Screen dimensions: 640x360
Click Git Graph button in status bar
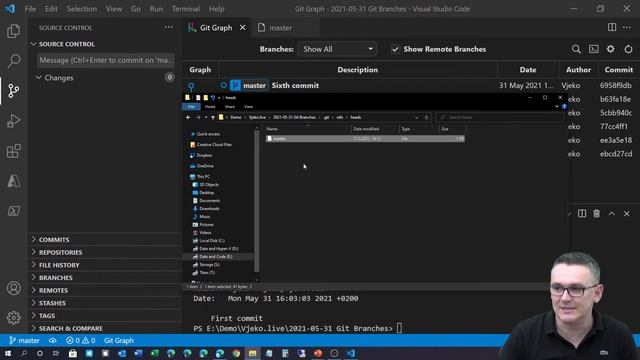click(x=119, y=340)
